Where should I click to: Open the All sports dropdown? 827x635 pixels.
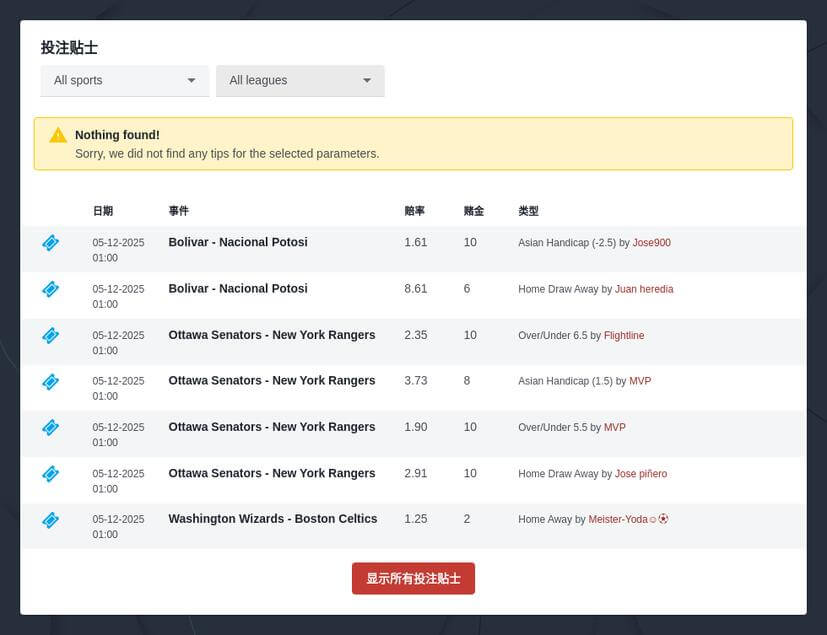click(124, 80)
